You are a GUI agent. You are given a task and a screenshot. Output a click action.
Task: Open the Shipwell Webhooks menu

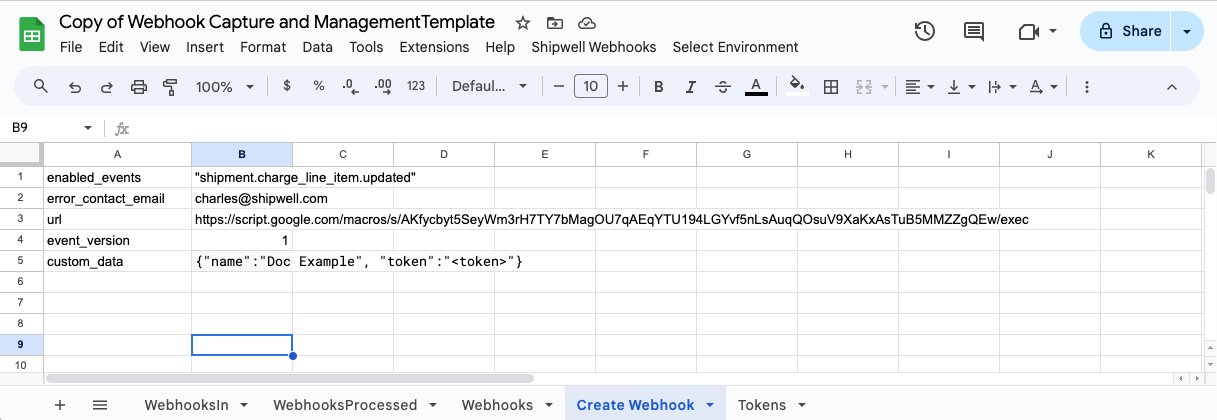(593, 47)
